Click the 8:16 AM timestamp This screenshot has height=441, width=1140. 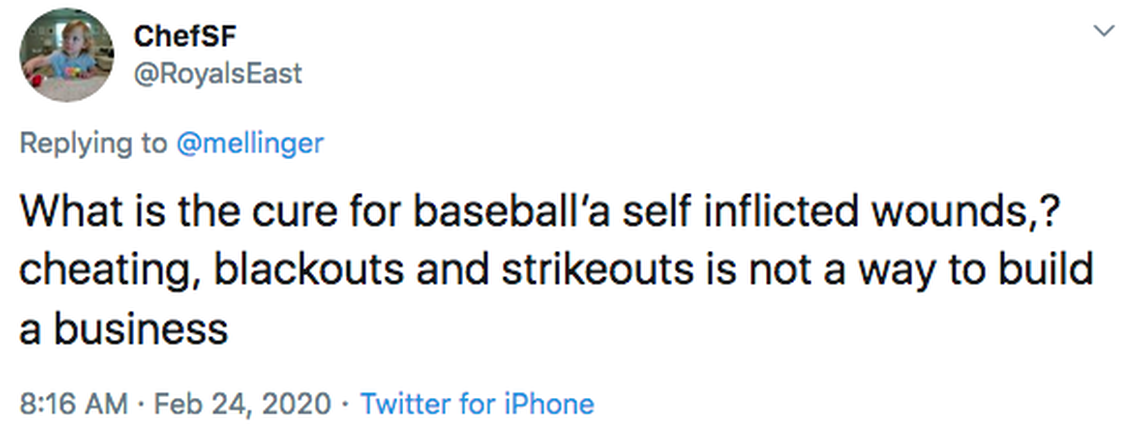coord(74,404)
